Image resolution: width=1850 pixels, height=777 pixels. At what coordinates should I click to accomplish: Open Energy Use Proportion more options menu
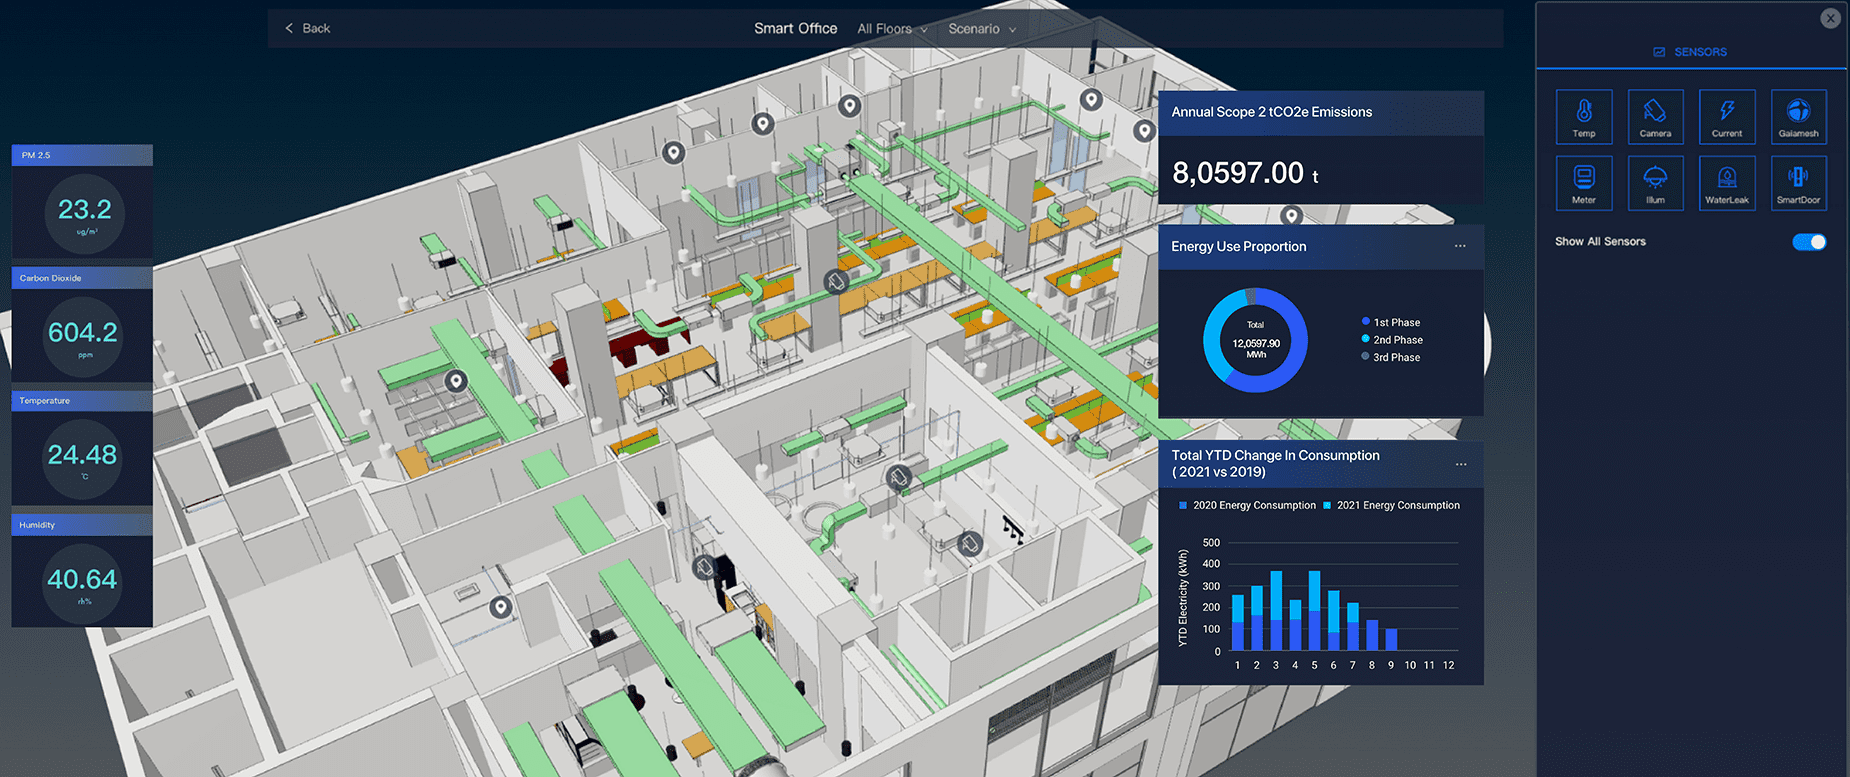tap(1460, 246)
